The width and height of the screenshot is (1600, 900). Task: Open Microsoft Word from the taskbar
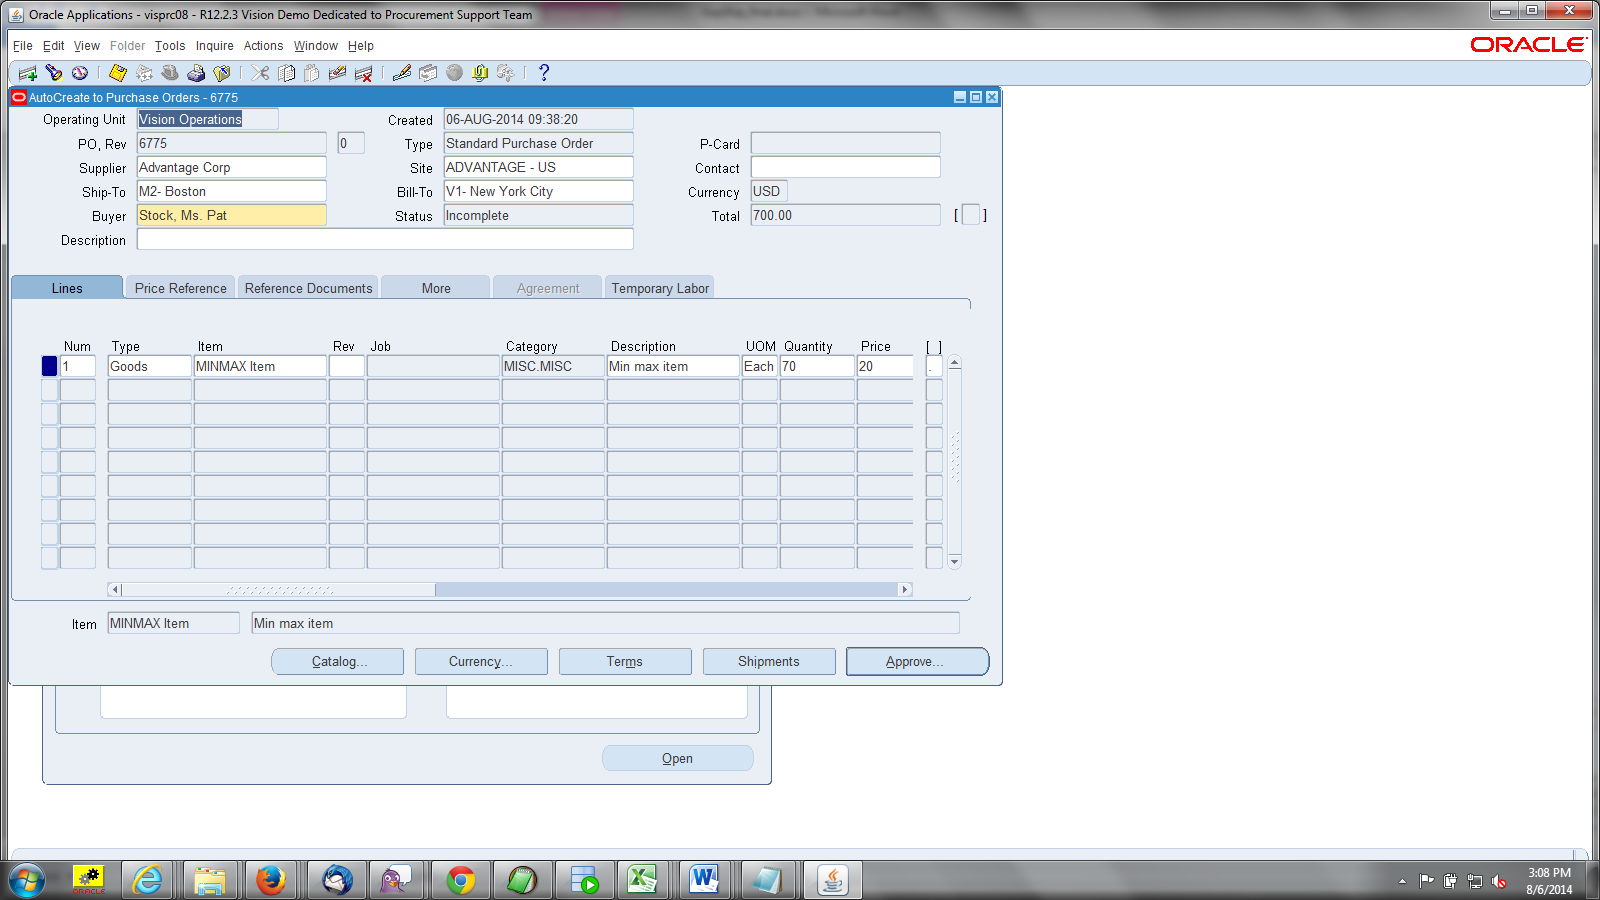pyautogui.click(x=705, y=880)
